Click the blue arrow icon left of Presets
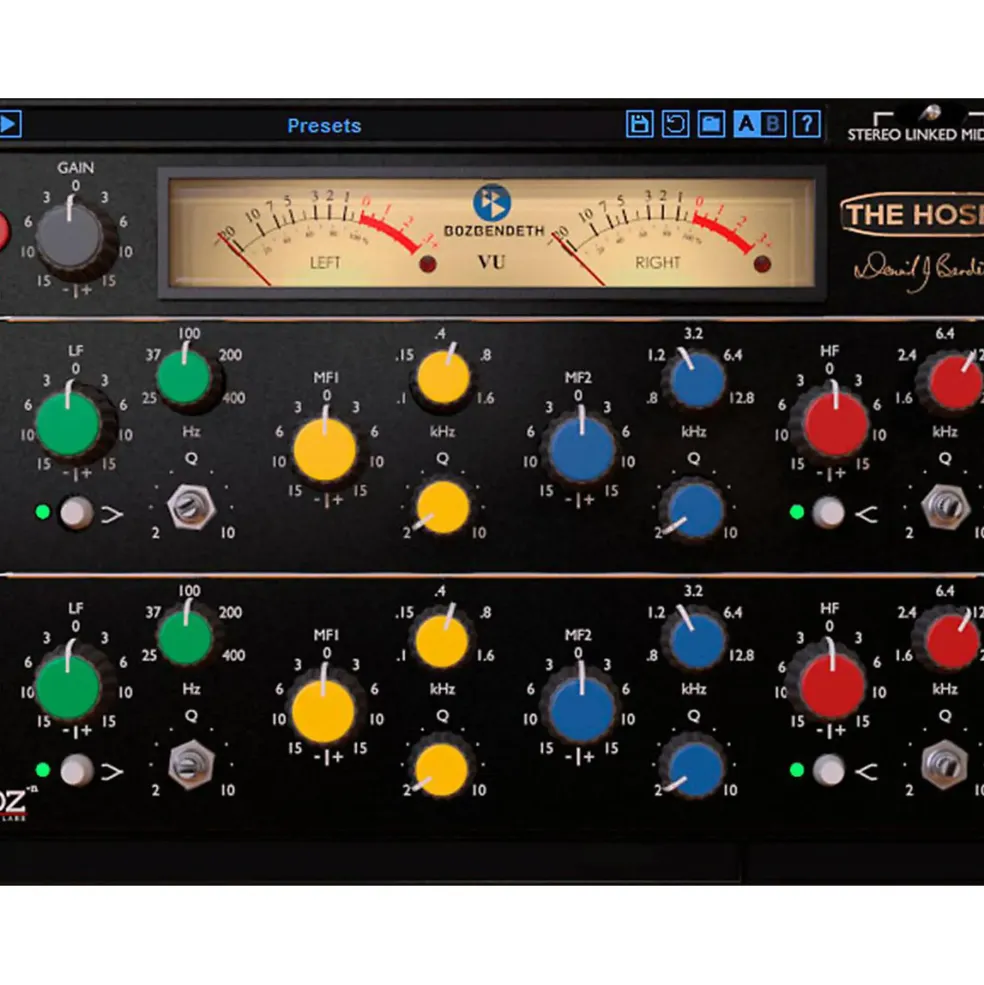 pyautogui.click(x=9, y=124)
